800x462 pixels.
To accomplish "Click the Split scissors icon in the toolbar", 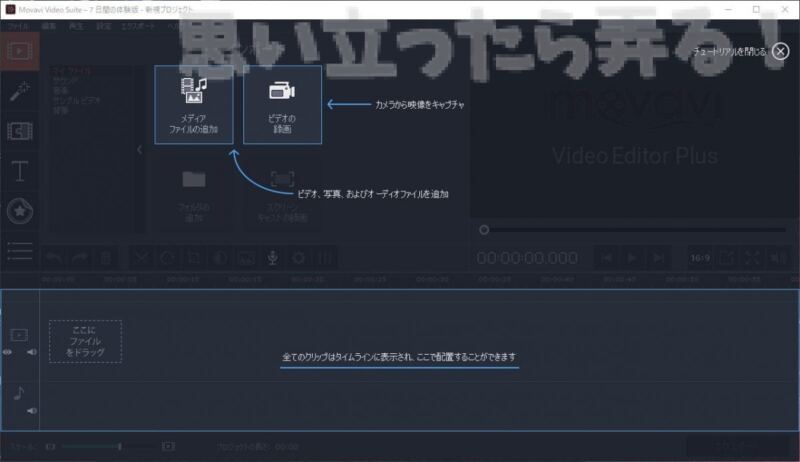I will pyautogui.click(x=141, y=258).
